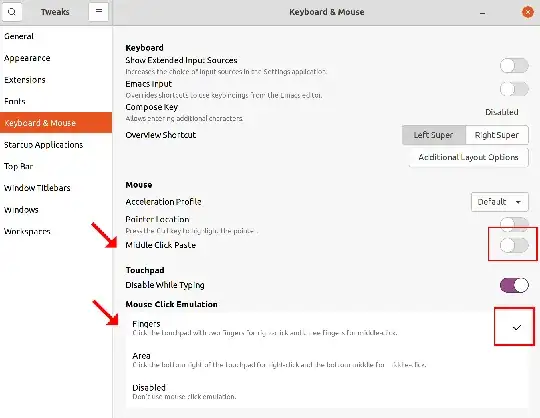Choose Left Super overview shortcut

tap(434, 135)
